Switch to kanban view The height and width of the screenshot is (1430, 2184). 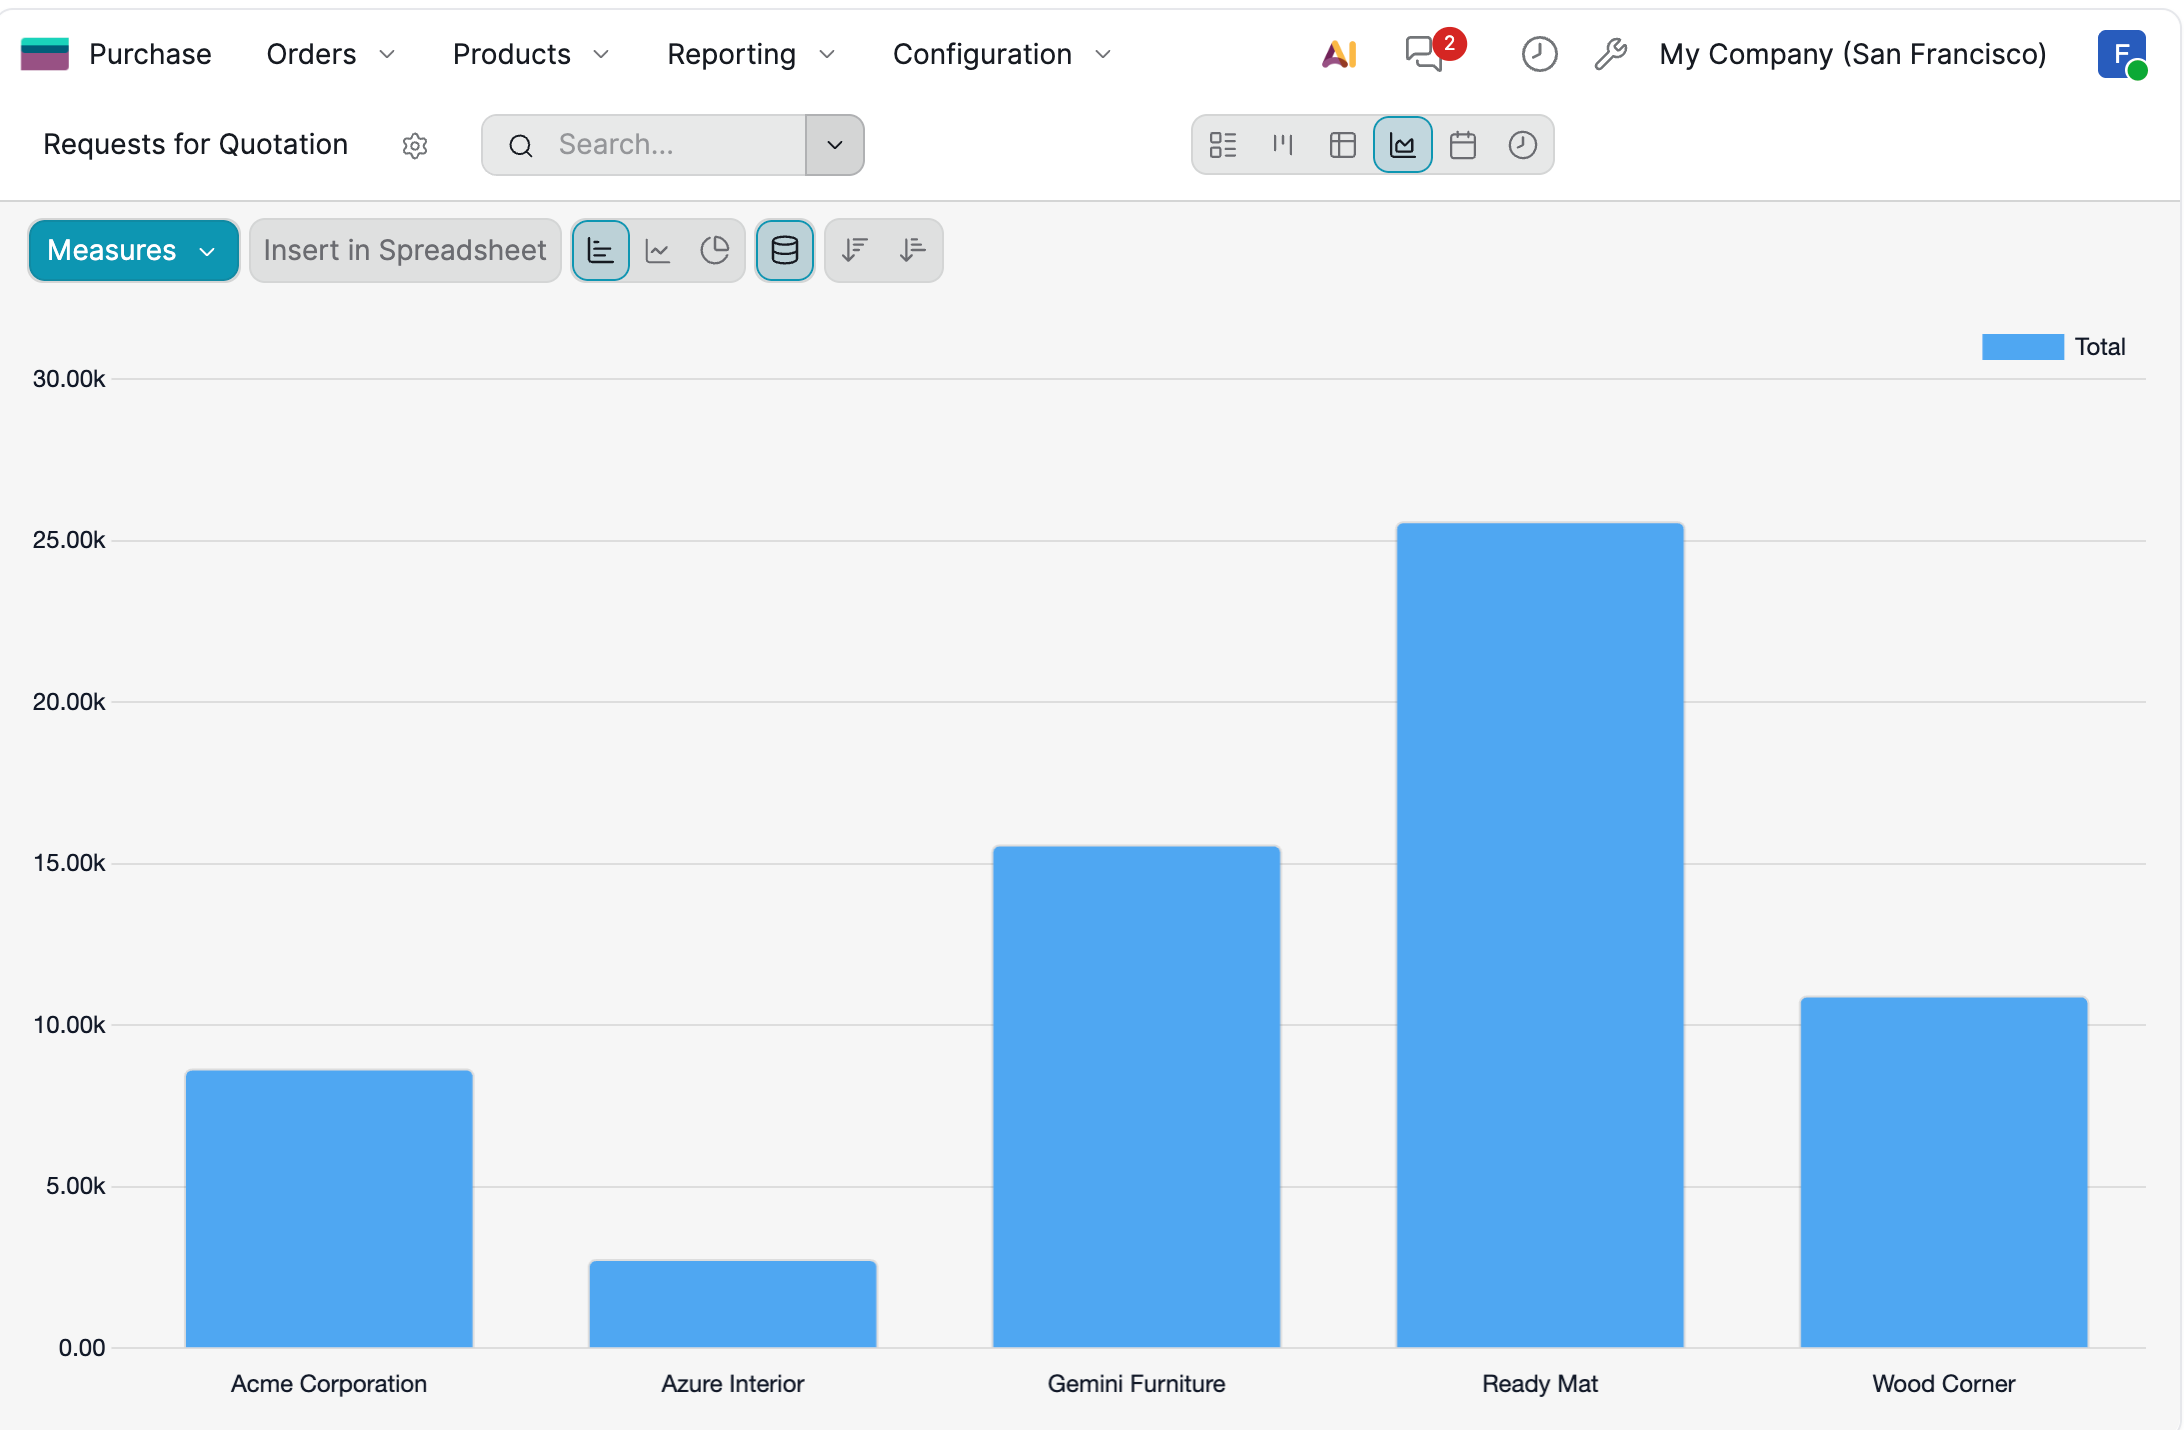coord(1282,145)
